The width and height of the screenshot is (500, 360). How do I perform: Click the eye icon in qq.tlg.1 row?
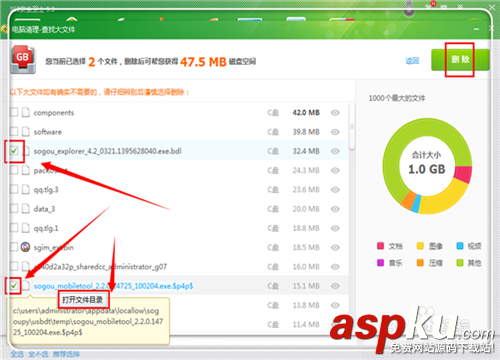(x=335, y=228)
